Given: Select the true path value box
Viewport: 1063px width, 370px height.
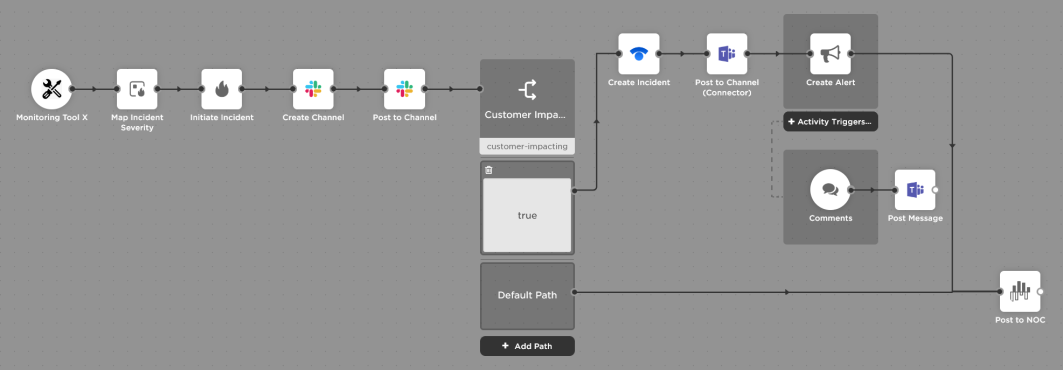Looking at the screenshot, I should coord(527,215).
